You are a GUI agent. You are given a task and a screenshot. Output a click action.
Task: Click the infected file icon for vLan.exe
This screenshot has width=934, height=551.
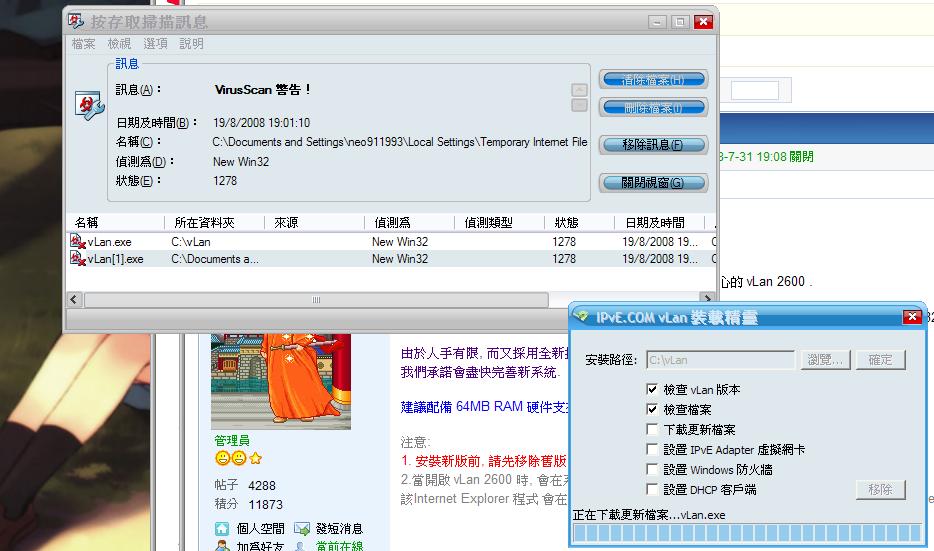pos(78,241)
